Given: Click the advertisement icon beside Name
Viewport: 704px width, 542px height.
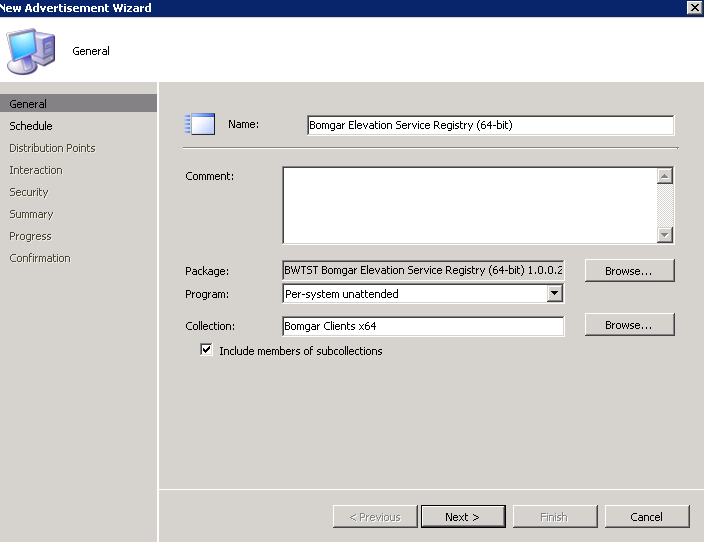Looking at the screenshot, I should [200, 124].
